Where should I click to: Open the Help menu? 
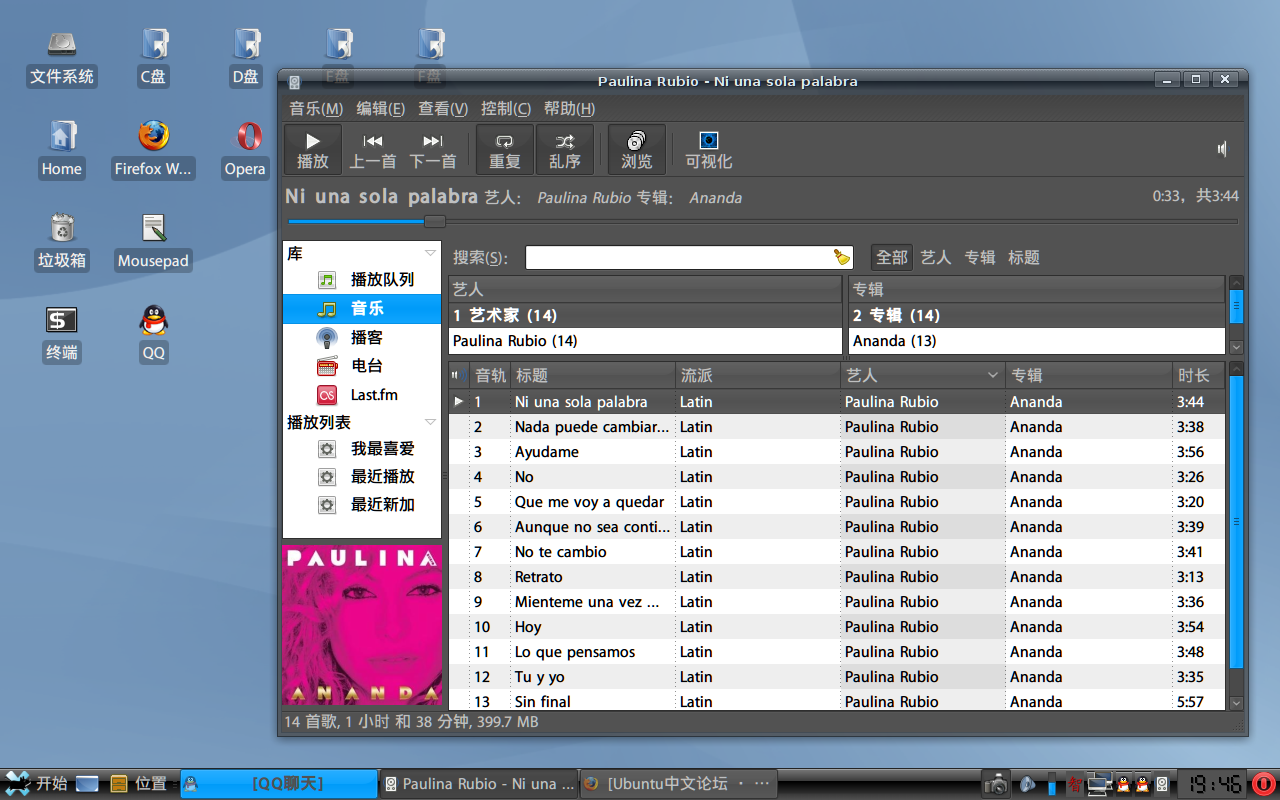point(569,109)
